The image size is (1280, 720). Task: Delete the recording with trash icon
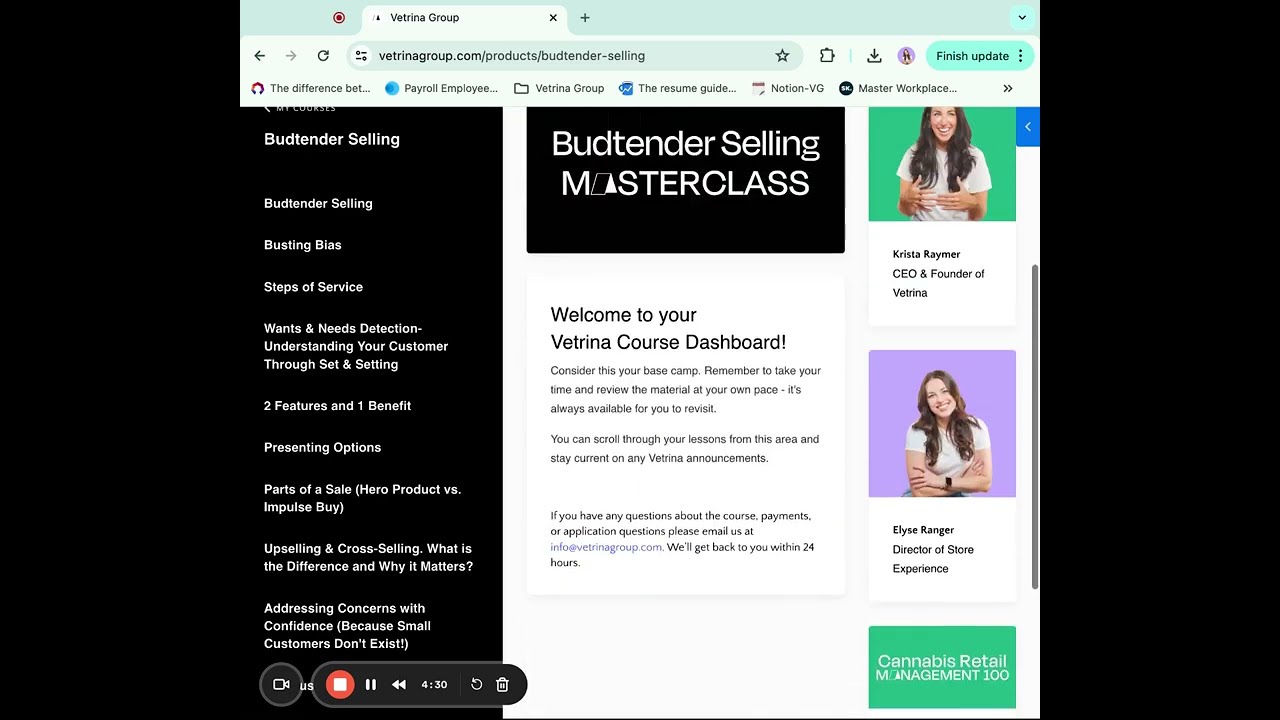click(503, 684)
